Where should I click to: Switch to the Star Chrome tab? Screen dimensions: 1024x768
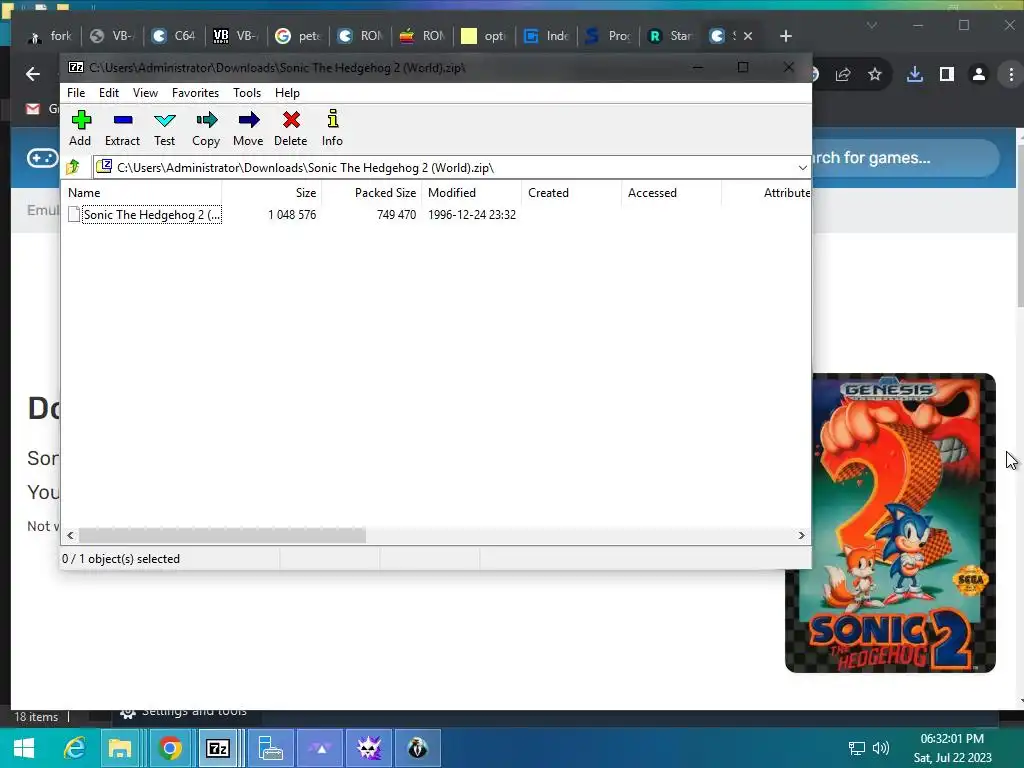coord(670,36)
